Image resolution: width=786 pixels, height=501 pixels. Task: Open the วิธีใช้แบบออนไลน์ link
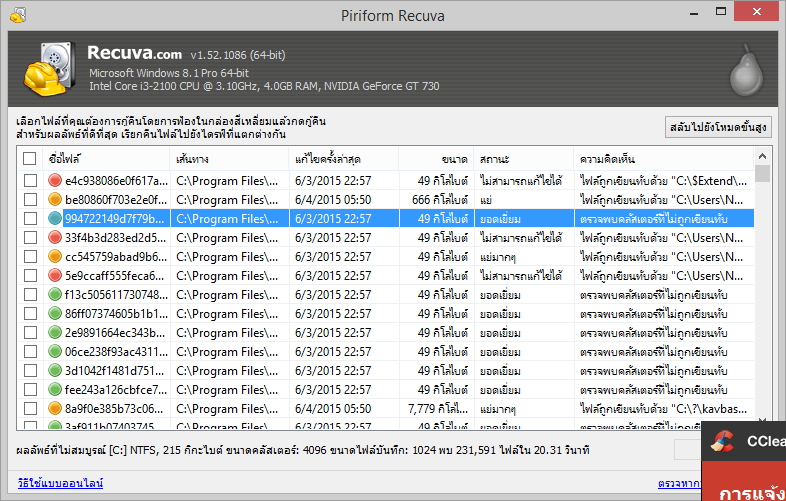coord(61,483)
